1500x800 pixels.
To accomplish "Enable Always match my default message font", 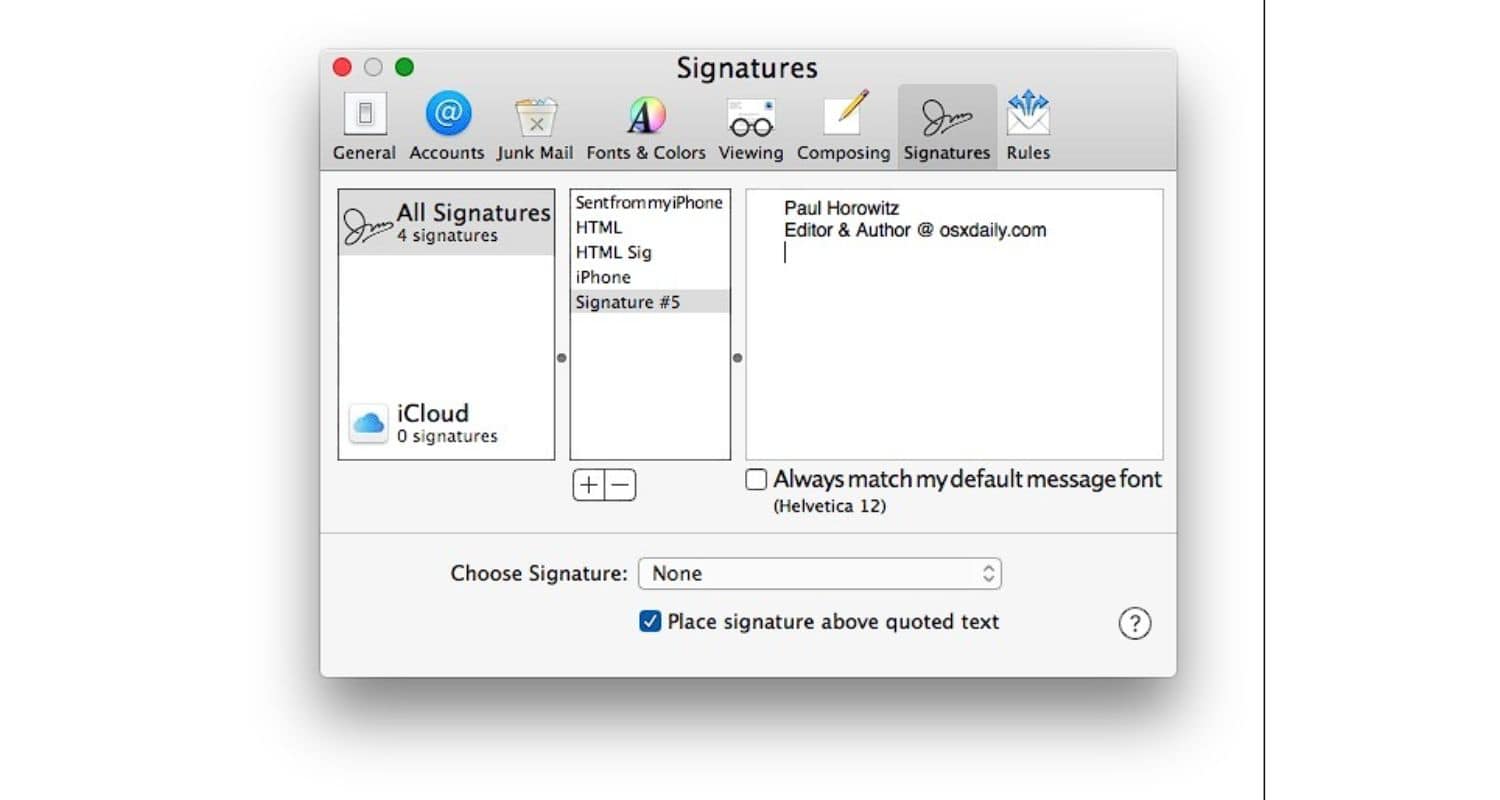I will 756,480.
